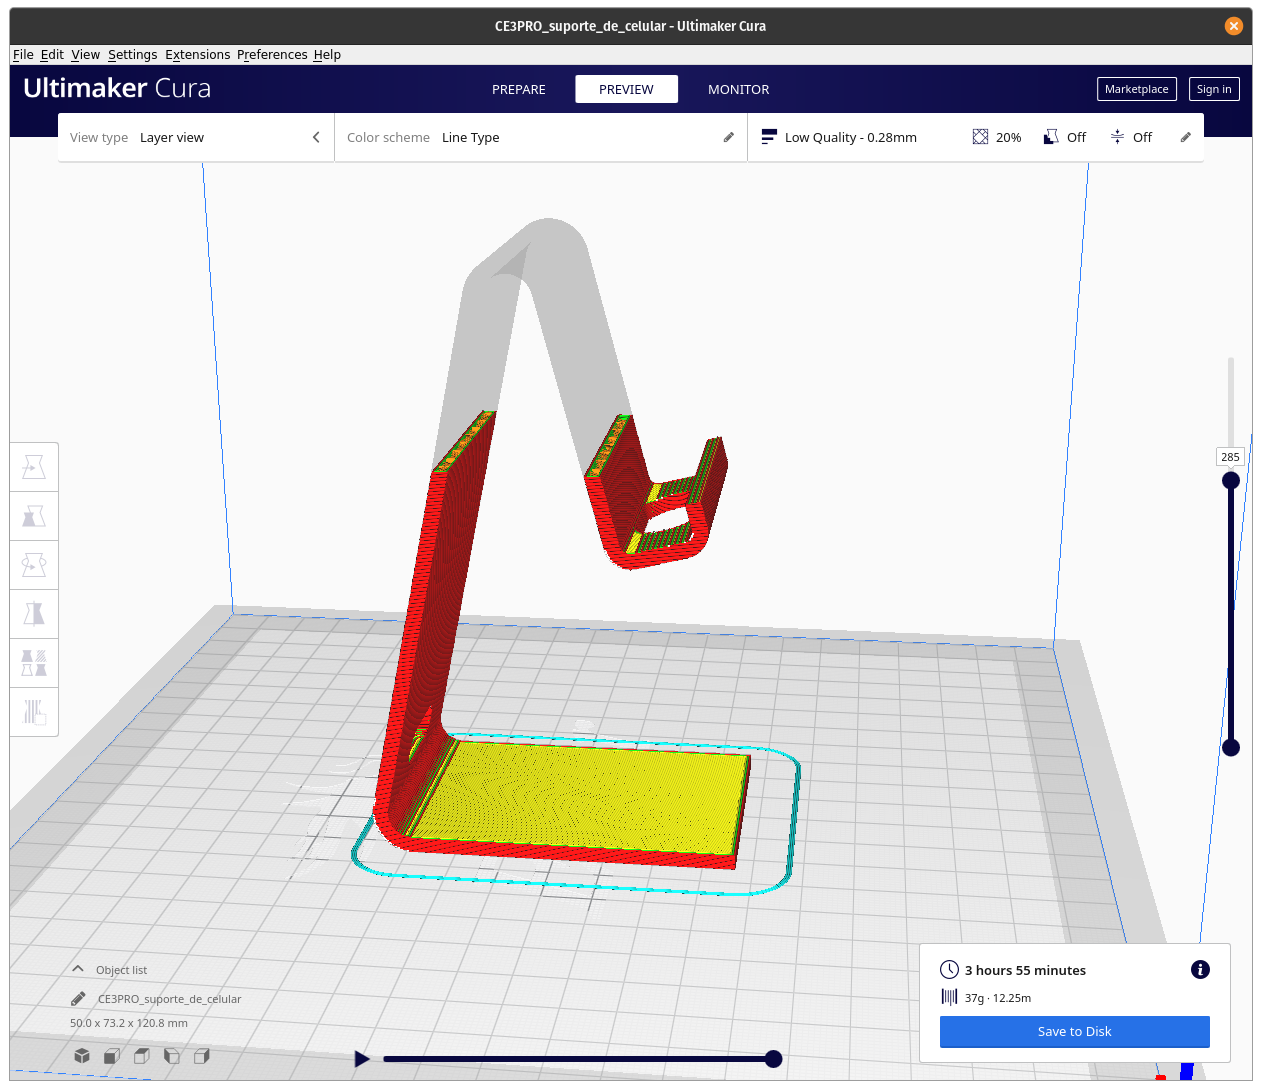Open the Edit menu
This screenshot has width=1262, height=1090.
(52, 55)
